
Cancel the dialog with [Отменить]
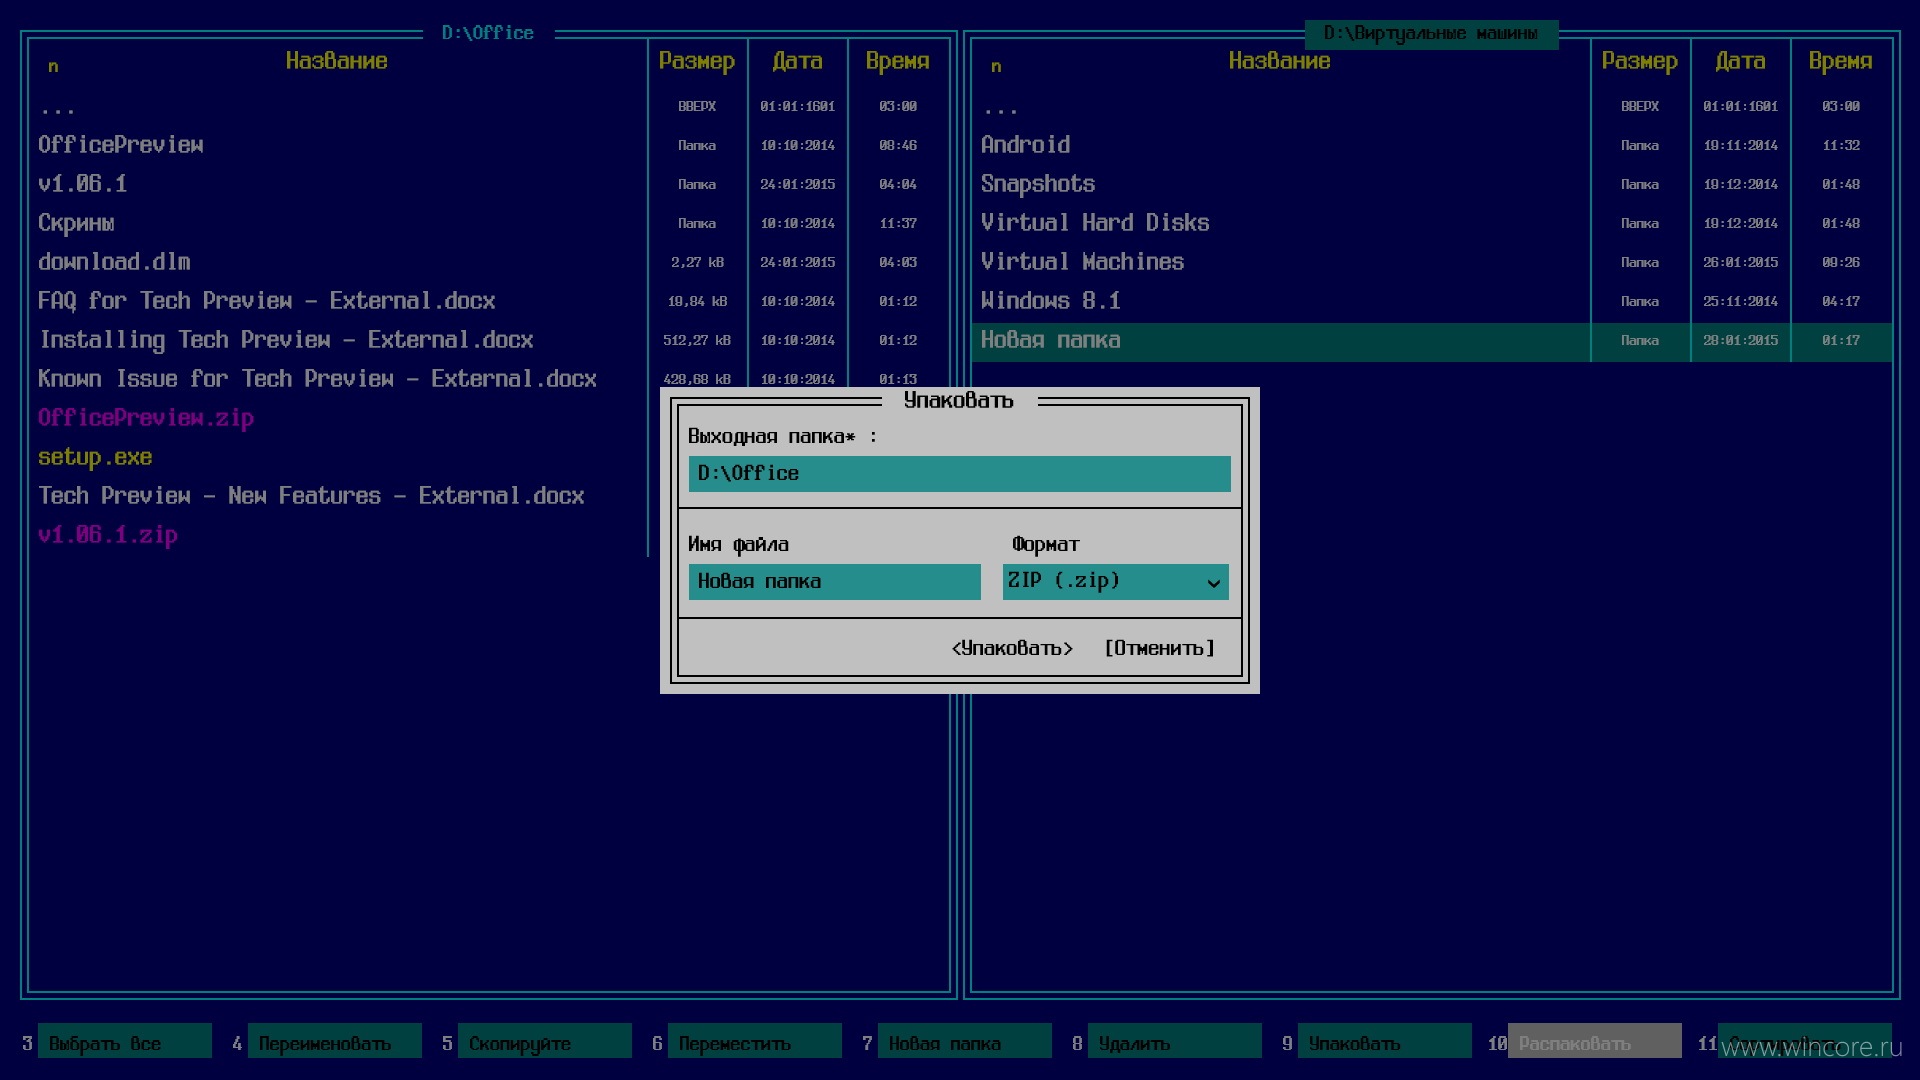(1159, 648)
